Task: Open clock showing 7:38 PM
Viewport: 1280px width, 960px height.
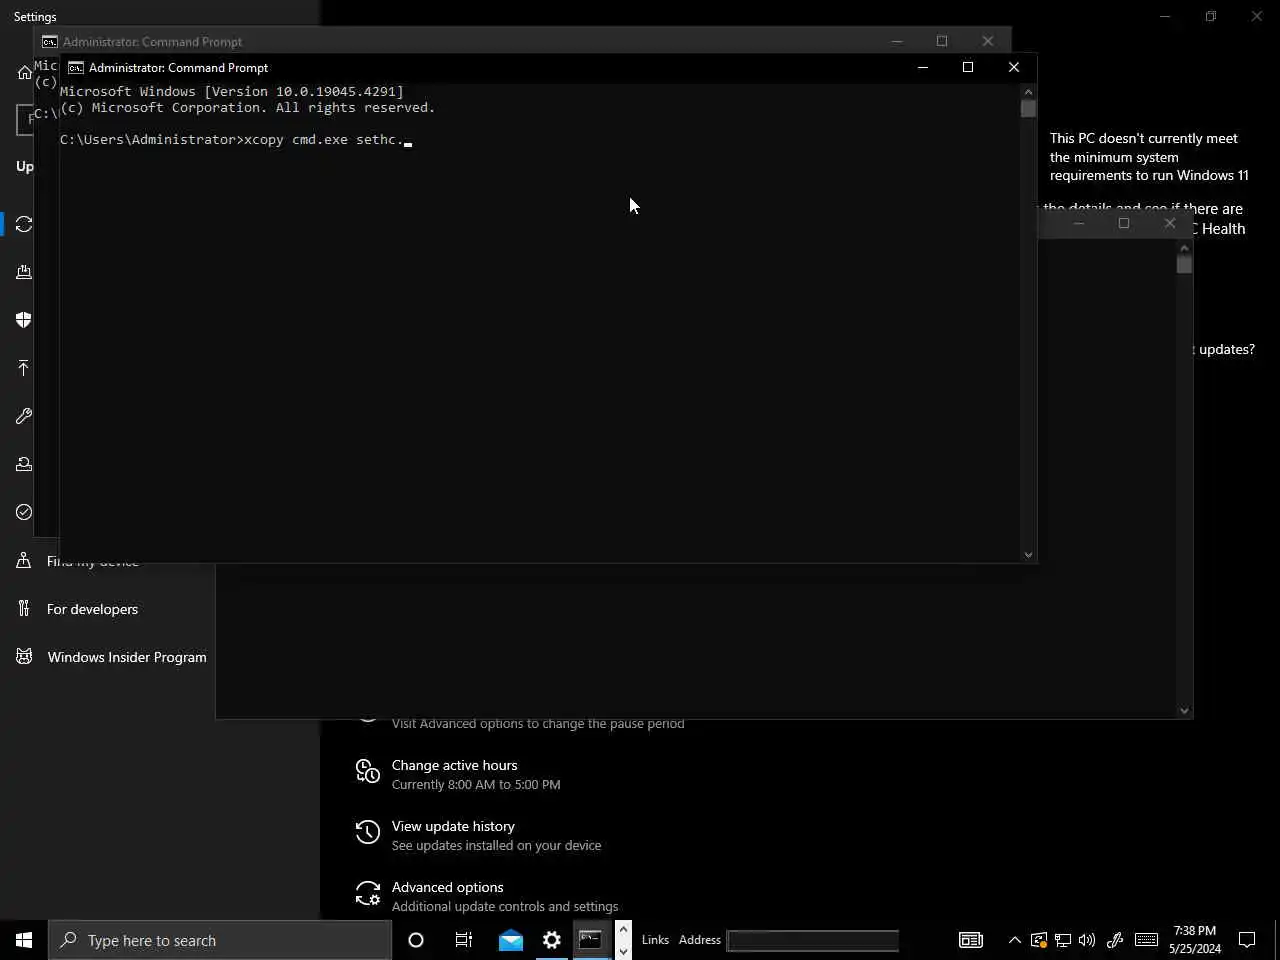Action: point(1195,940)
